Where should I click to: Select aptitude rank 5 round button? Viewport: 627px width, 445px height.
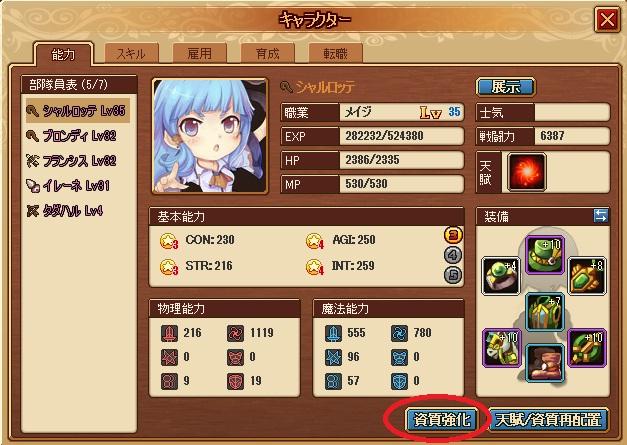point(453,275)
